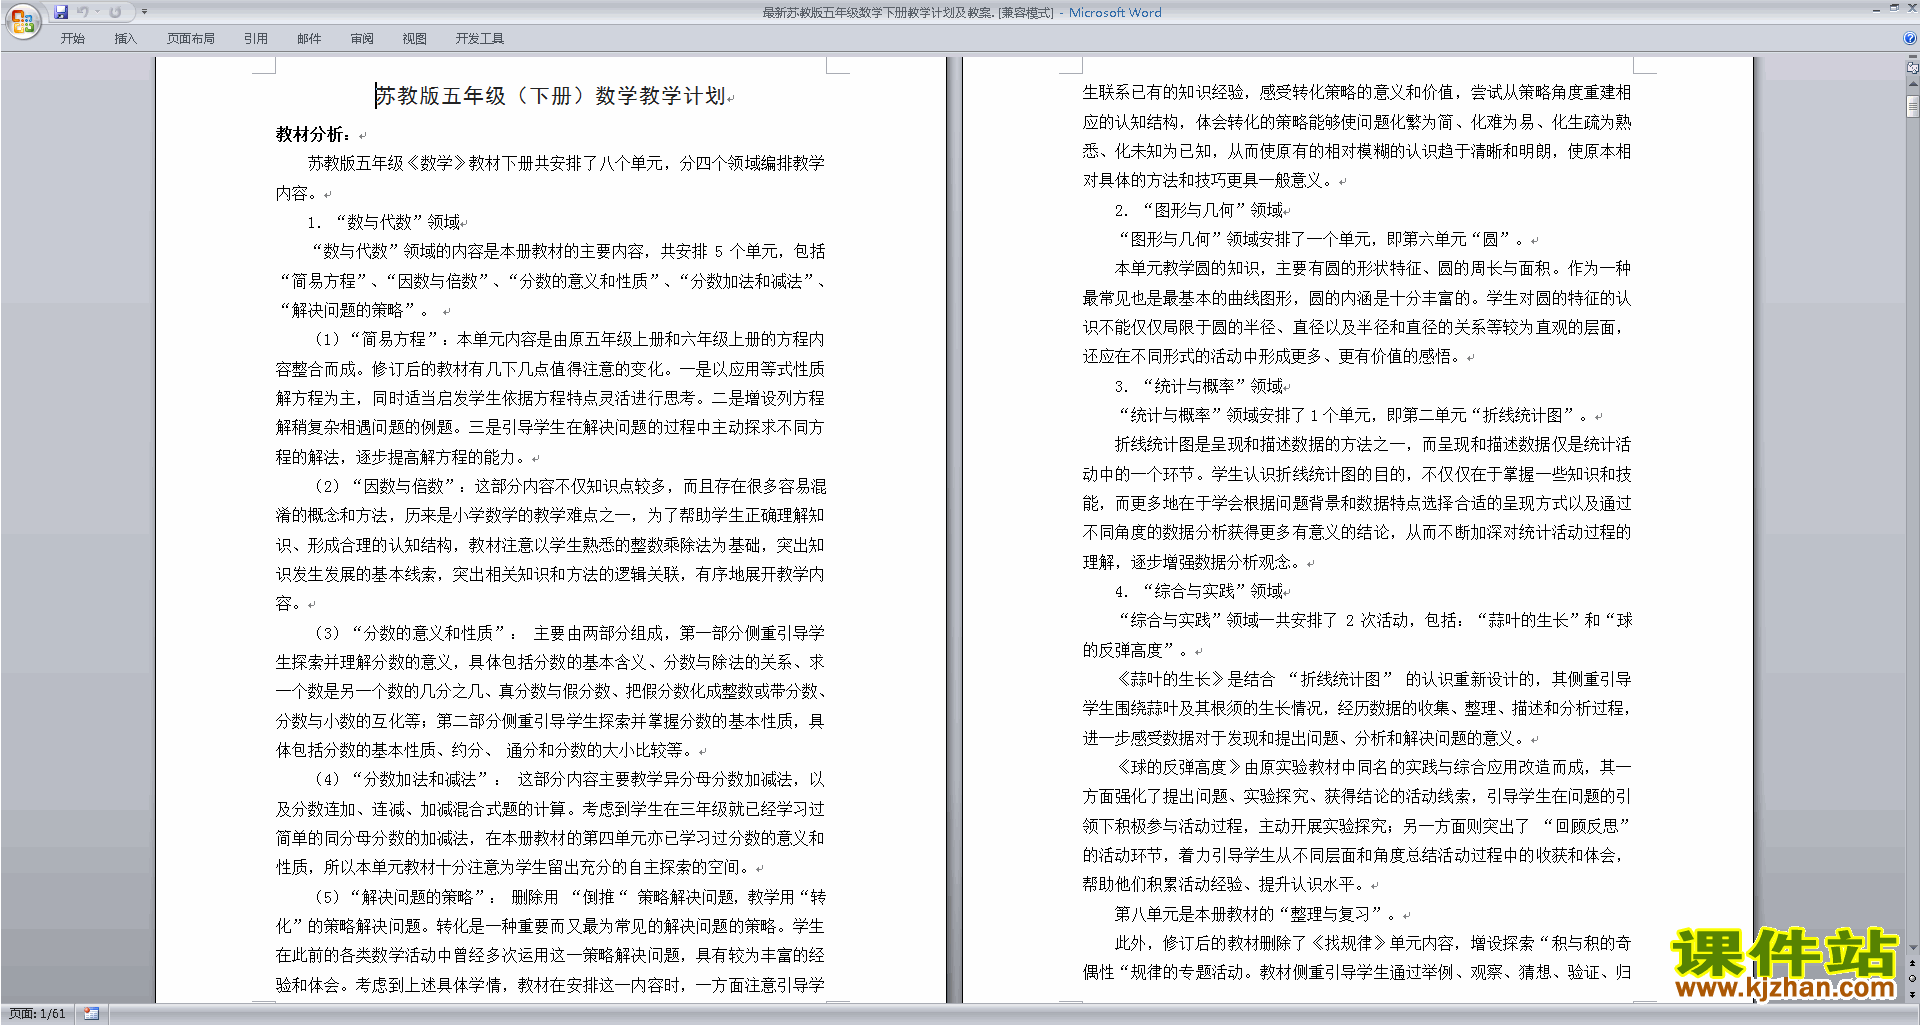Restore down the Word window
This screenshot has width=1920, height=1025.
point(1894,8)
